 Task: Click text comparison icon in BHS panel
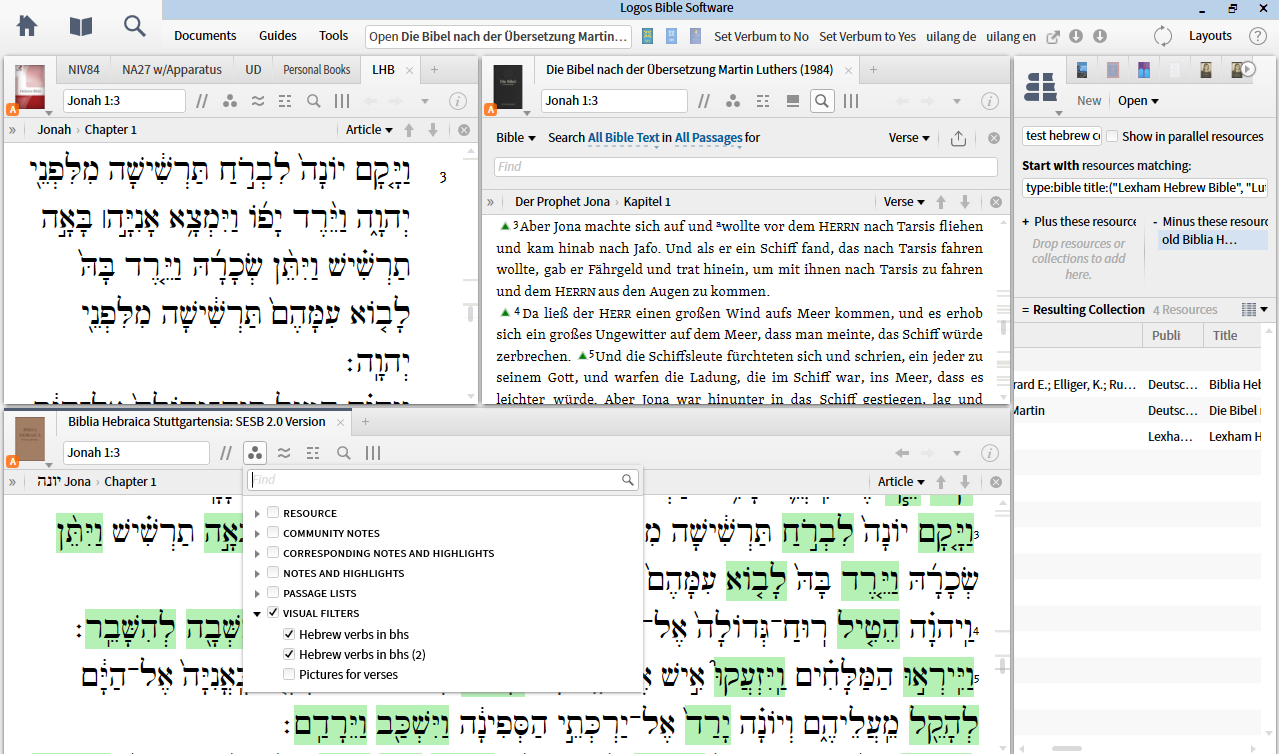click(x=285, y=453)
